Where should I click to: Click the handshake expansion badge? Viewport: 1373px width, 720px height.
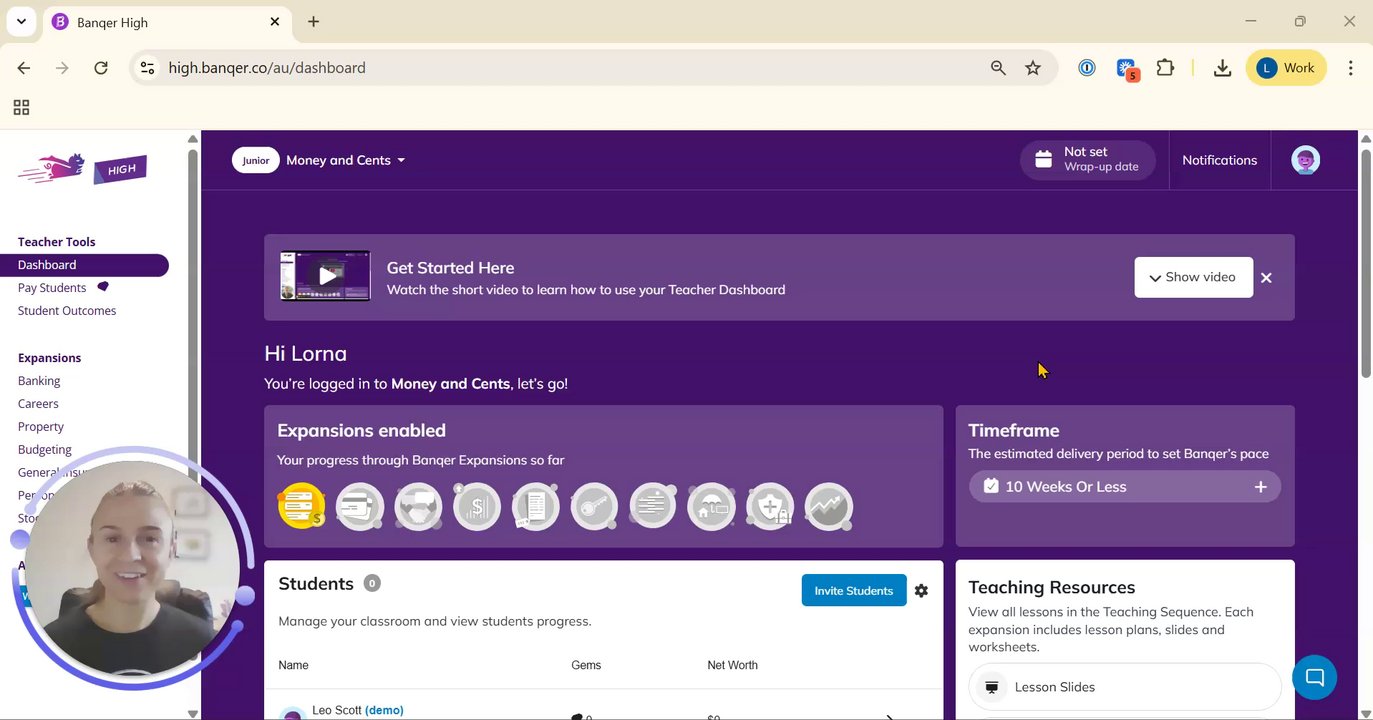click(x=418, y=506)
